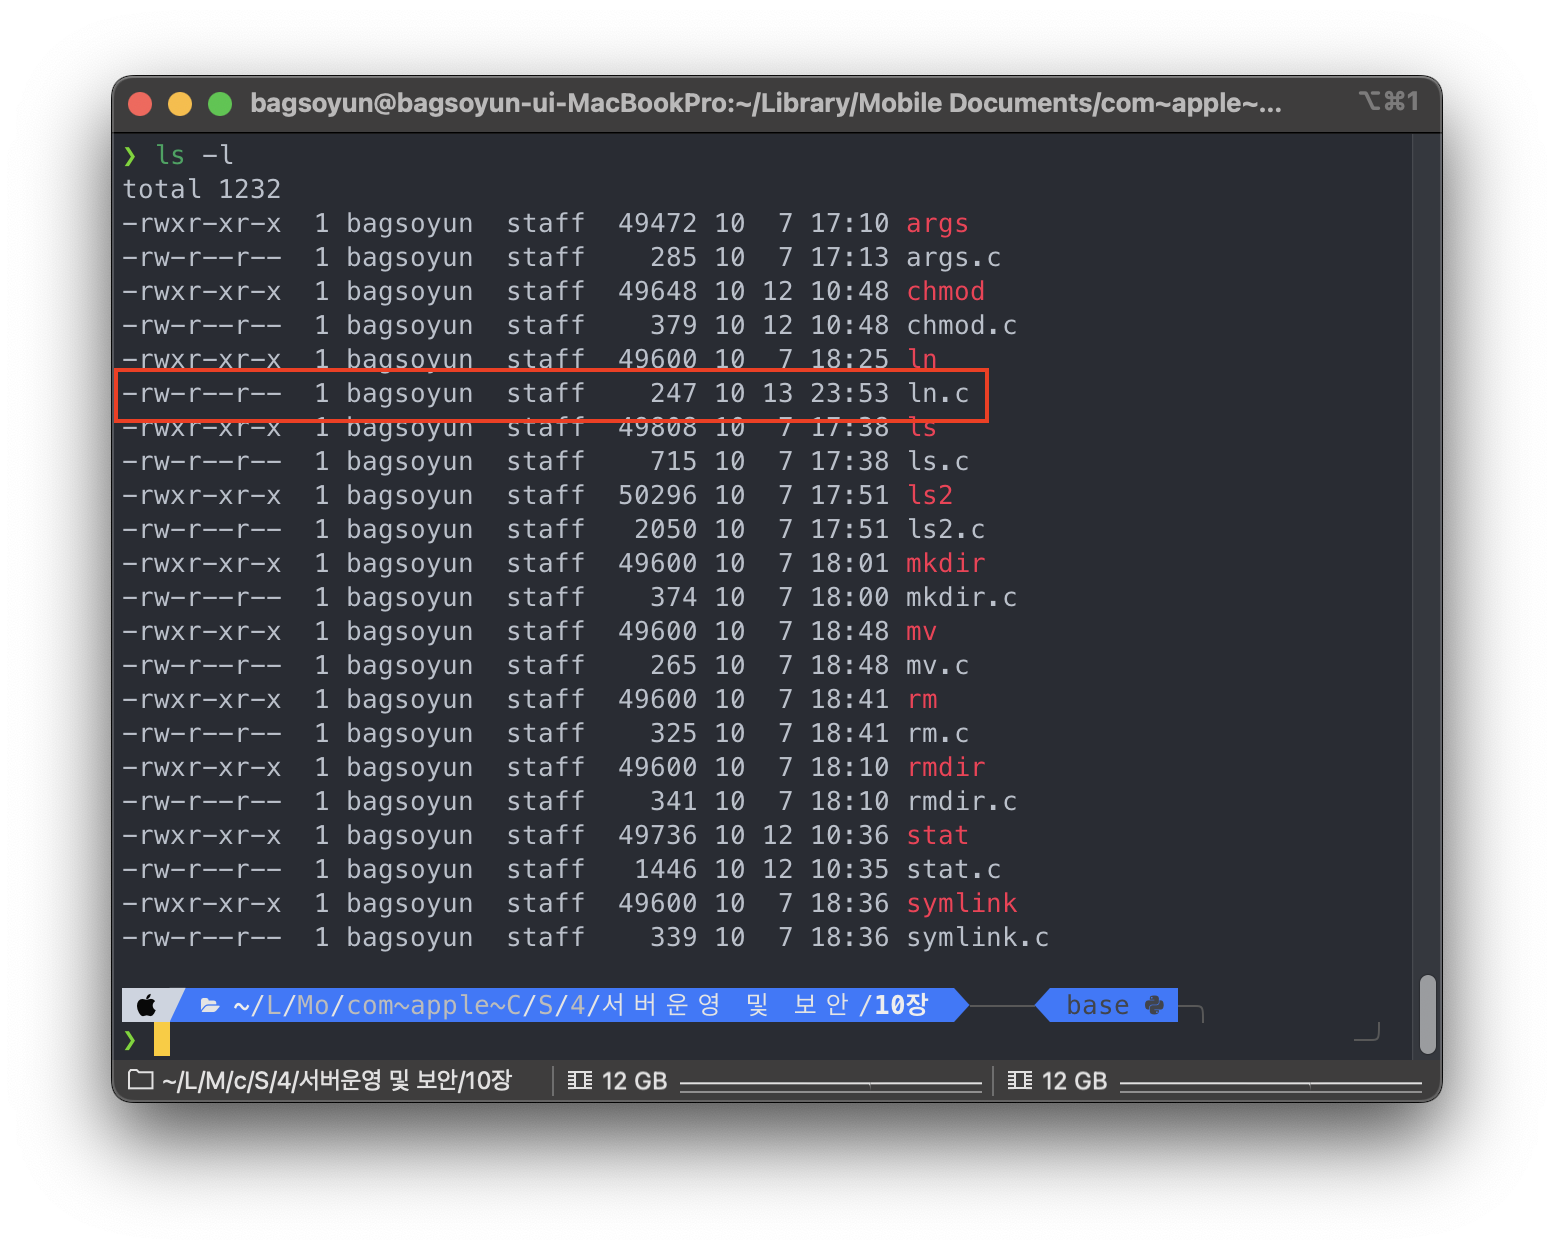This screenshot has height=1250, width=1554.
Task: Click the 'ls -l' command text
Action: [194, 155]
